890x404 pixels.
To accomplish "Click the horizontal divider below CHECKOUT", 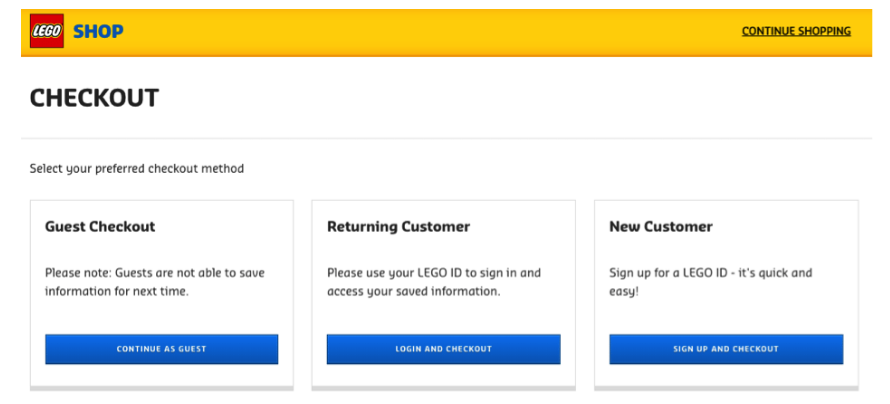I will (x=446, y=138).
